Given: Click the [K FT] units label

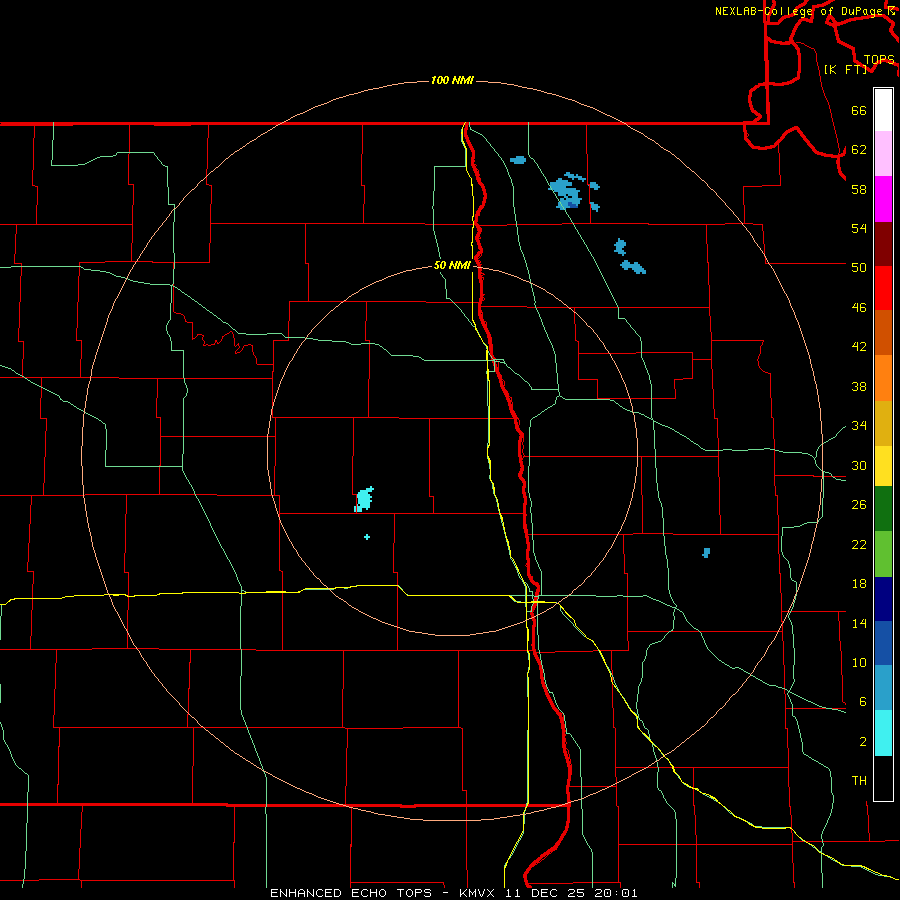Looking at the screenshot, I should click(845, 69).
